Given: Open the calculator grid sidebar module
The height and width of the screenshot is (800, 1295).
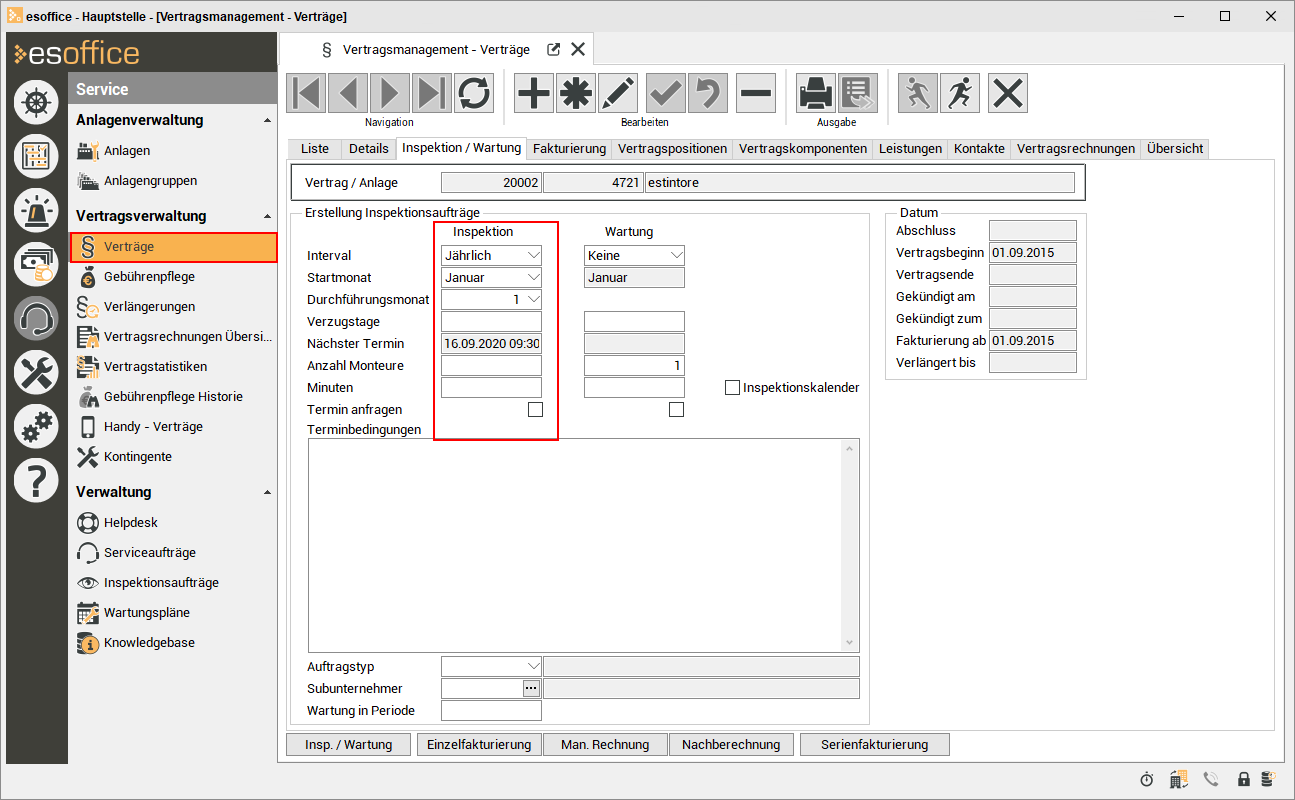Looking at the screenshot, I should point(36,155).
